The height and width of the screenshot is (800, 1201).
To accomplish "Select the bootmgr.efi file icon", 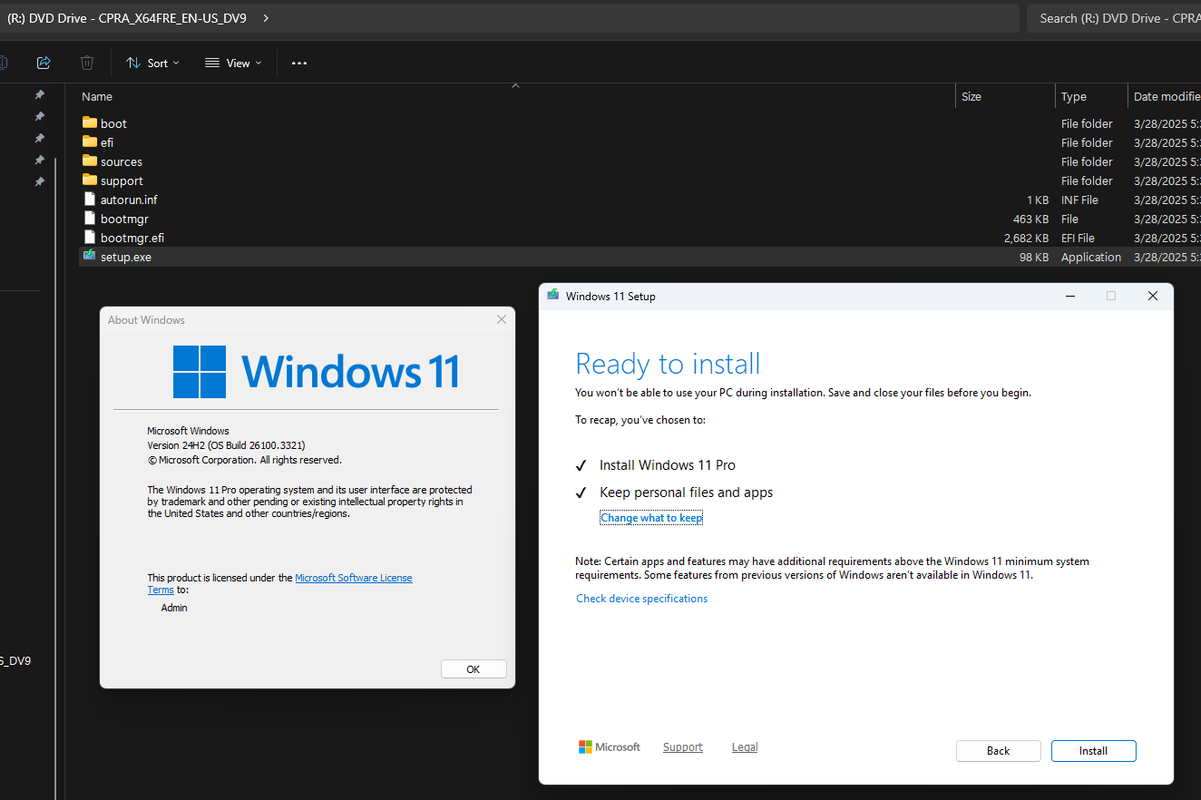I will pos(90,237).
